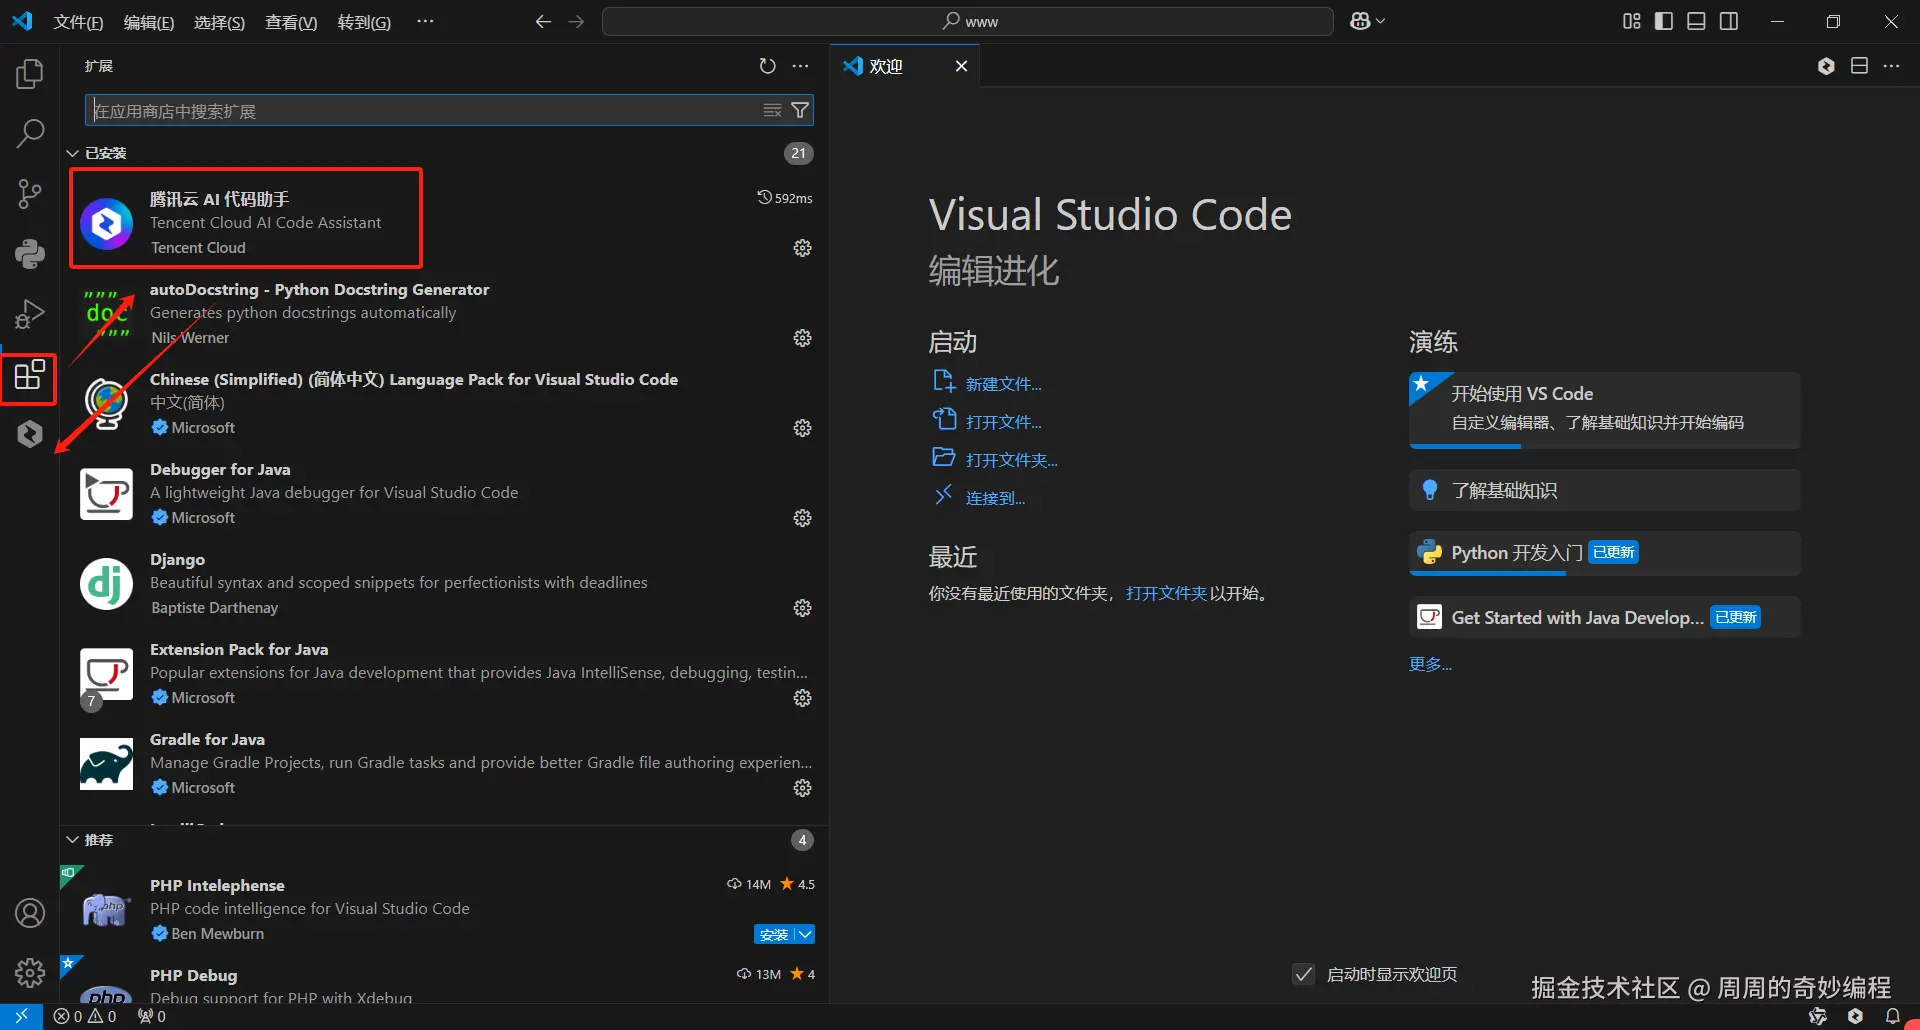Select the Welcome (欢迎) tab
Screen dimensions: 1920x1030
pyautogui.click(x=885, y=66)
